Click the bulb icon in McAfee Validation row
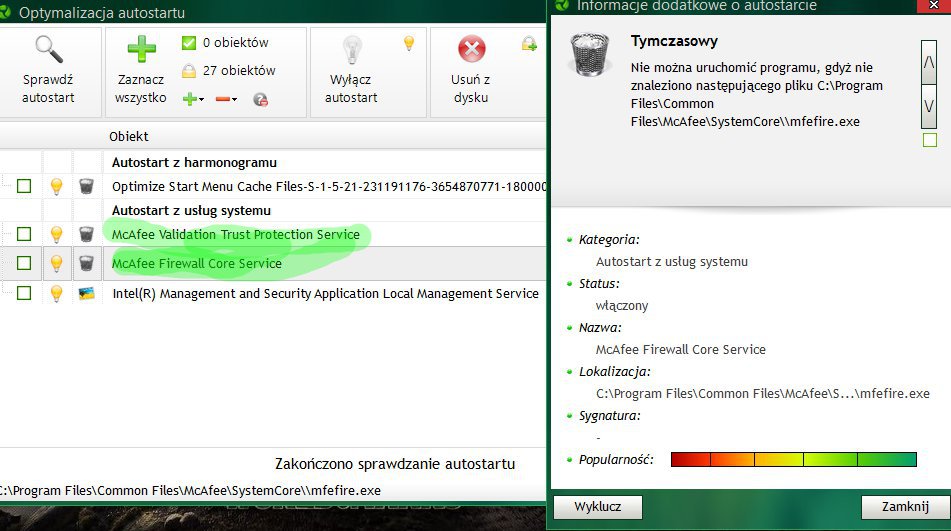951x531 pixels. coord(56,234)
